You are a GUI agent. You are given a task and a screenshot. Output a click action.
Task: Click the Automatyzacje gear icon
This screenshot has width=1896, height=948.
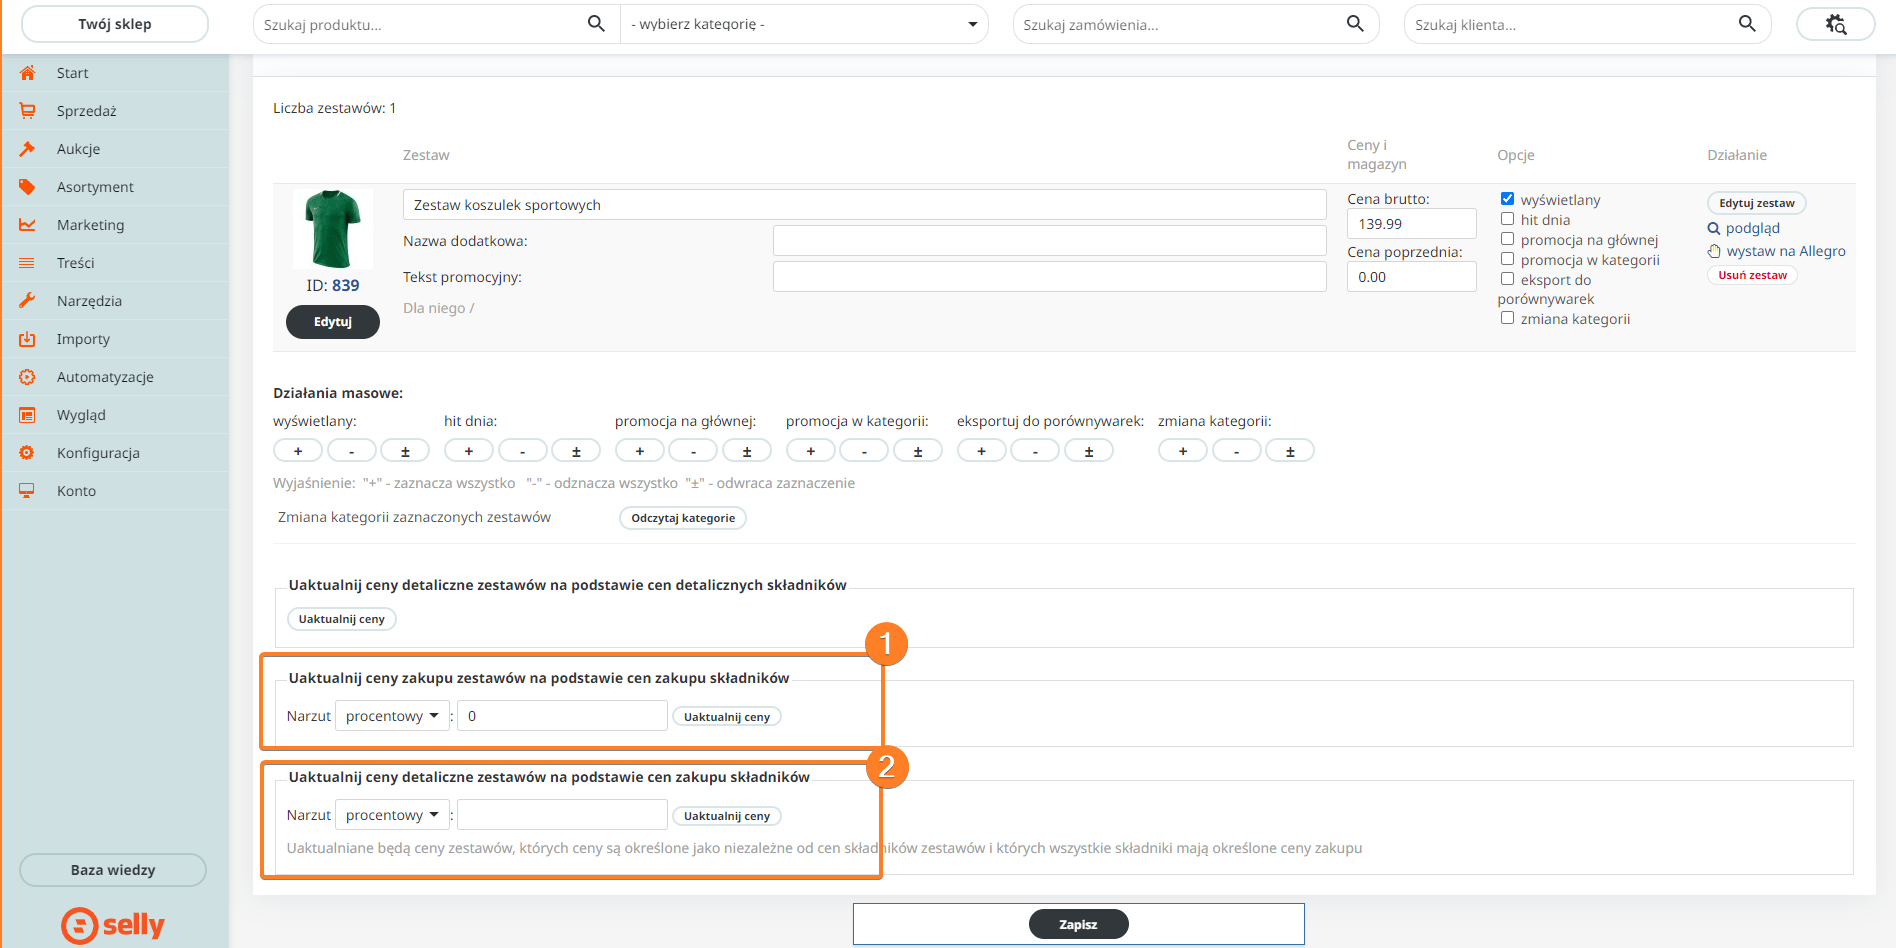tap(27, 377)
